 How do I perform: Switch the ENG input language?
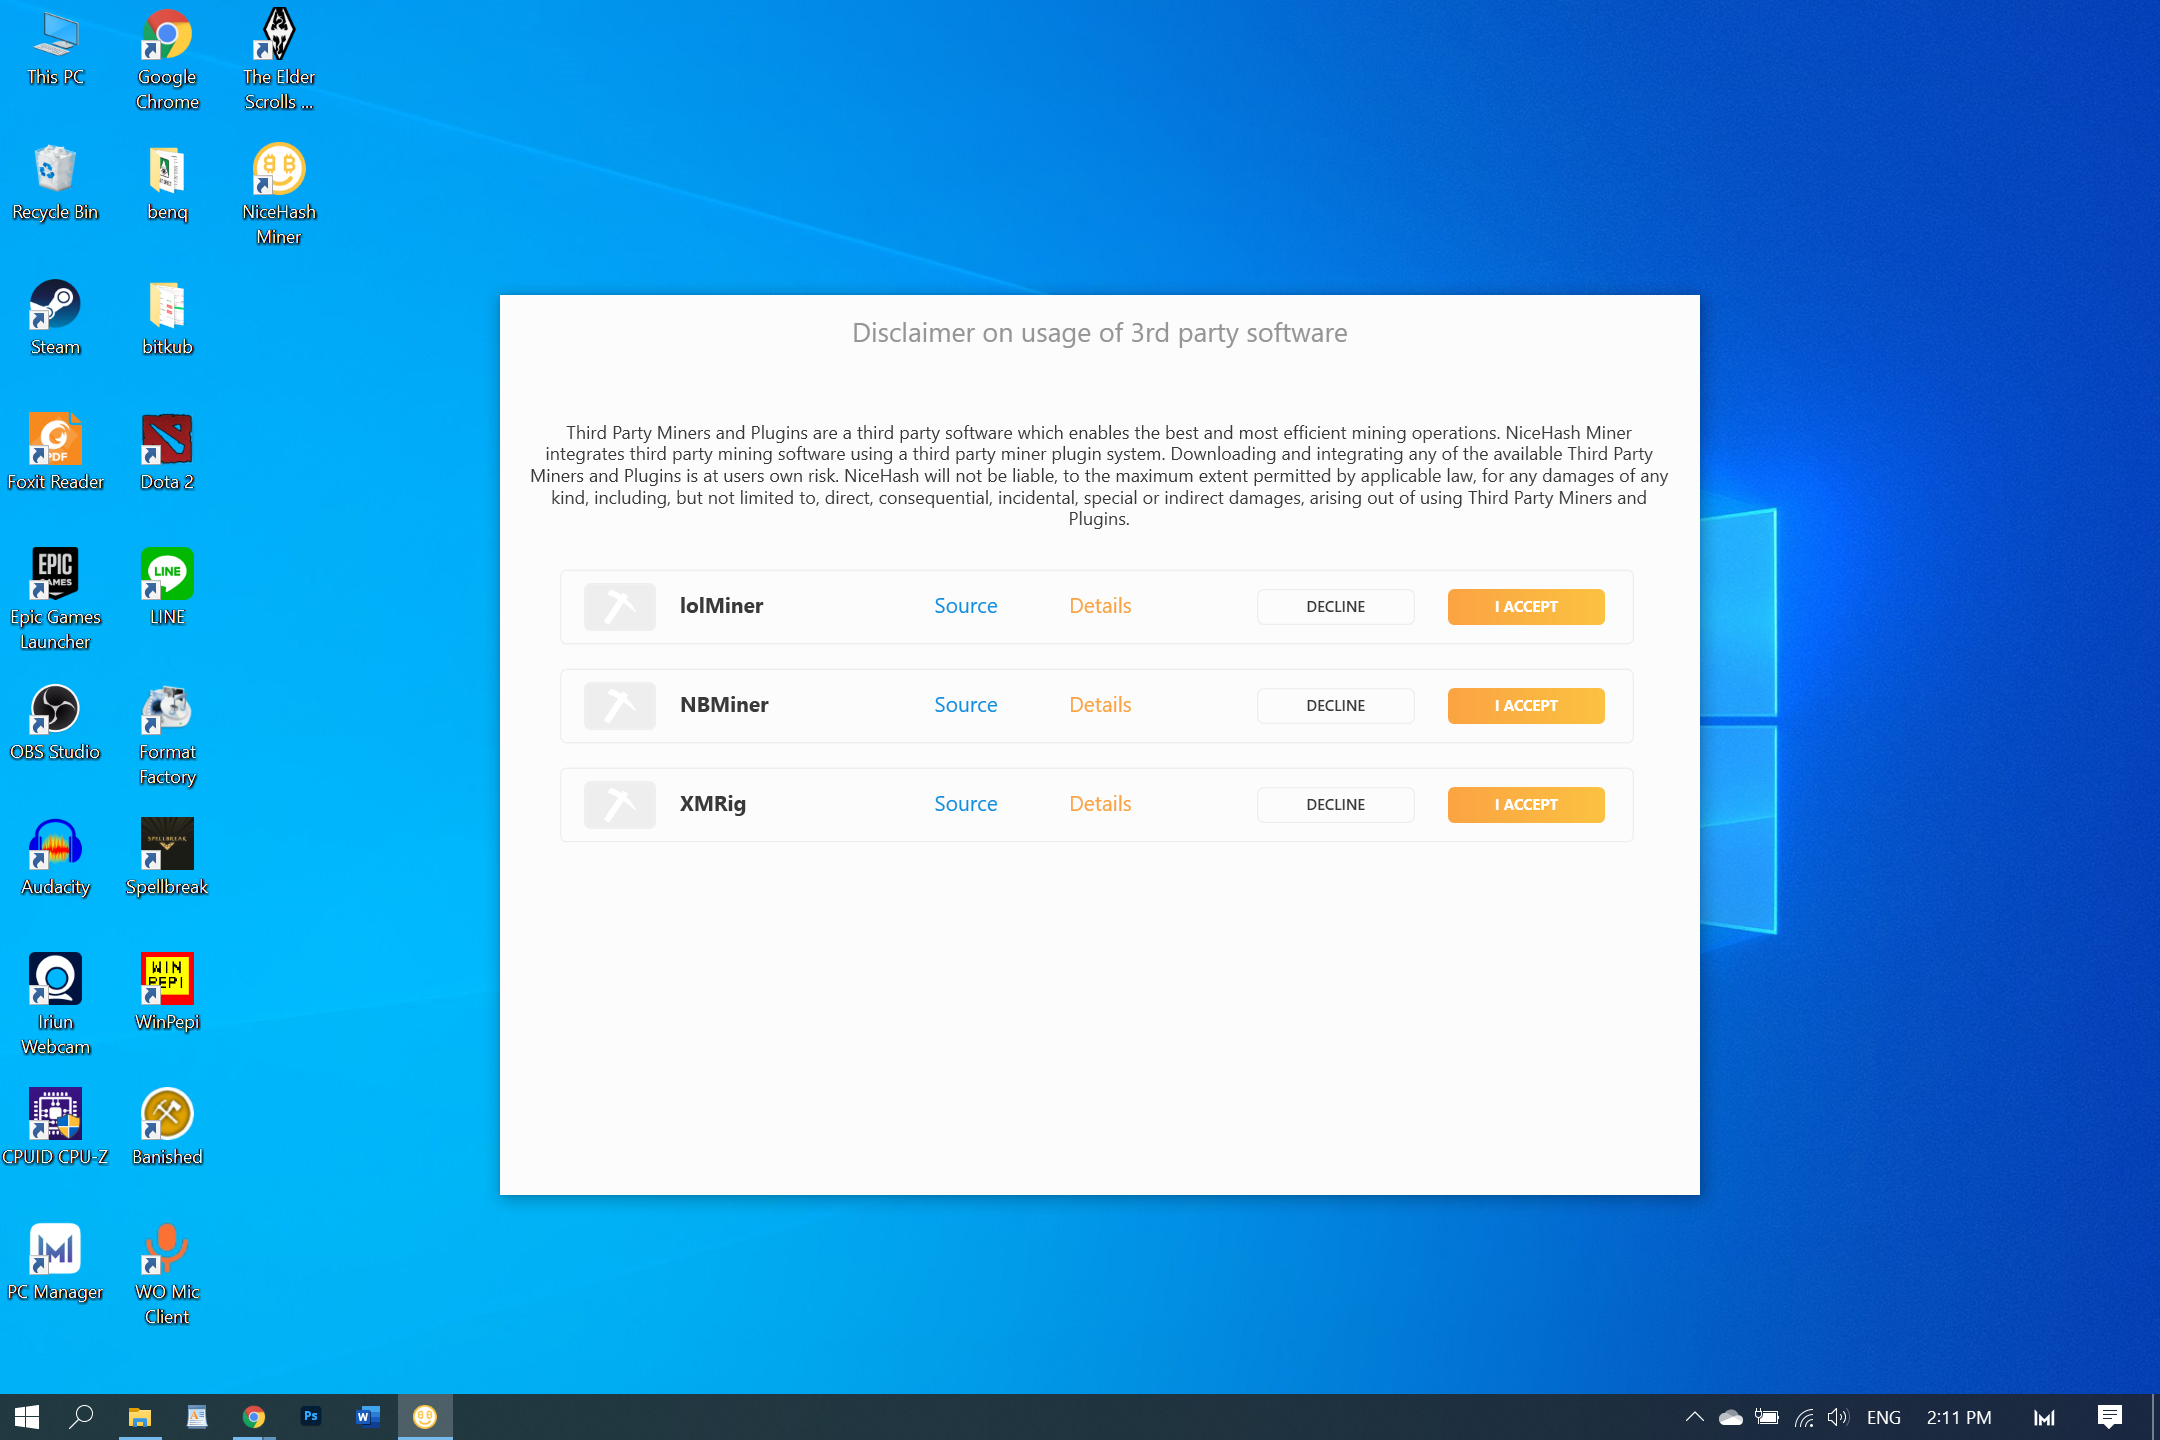pyautogui.click(x=1884, y=1417)
